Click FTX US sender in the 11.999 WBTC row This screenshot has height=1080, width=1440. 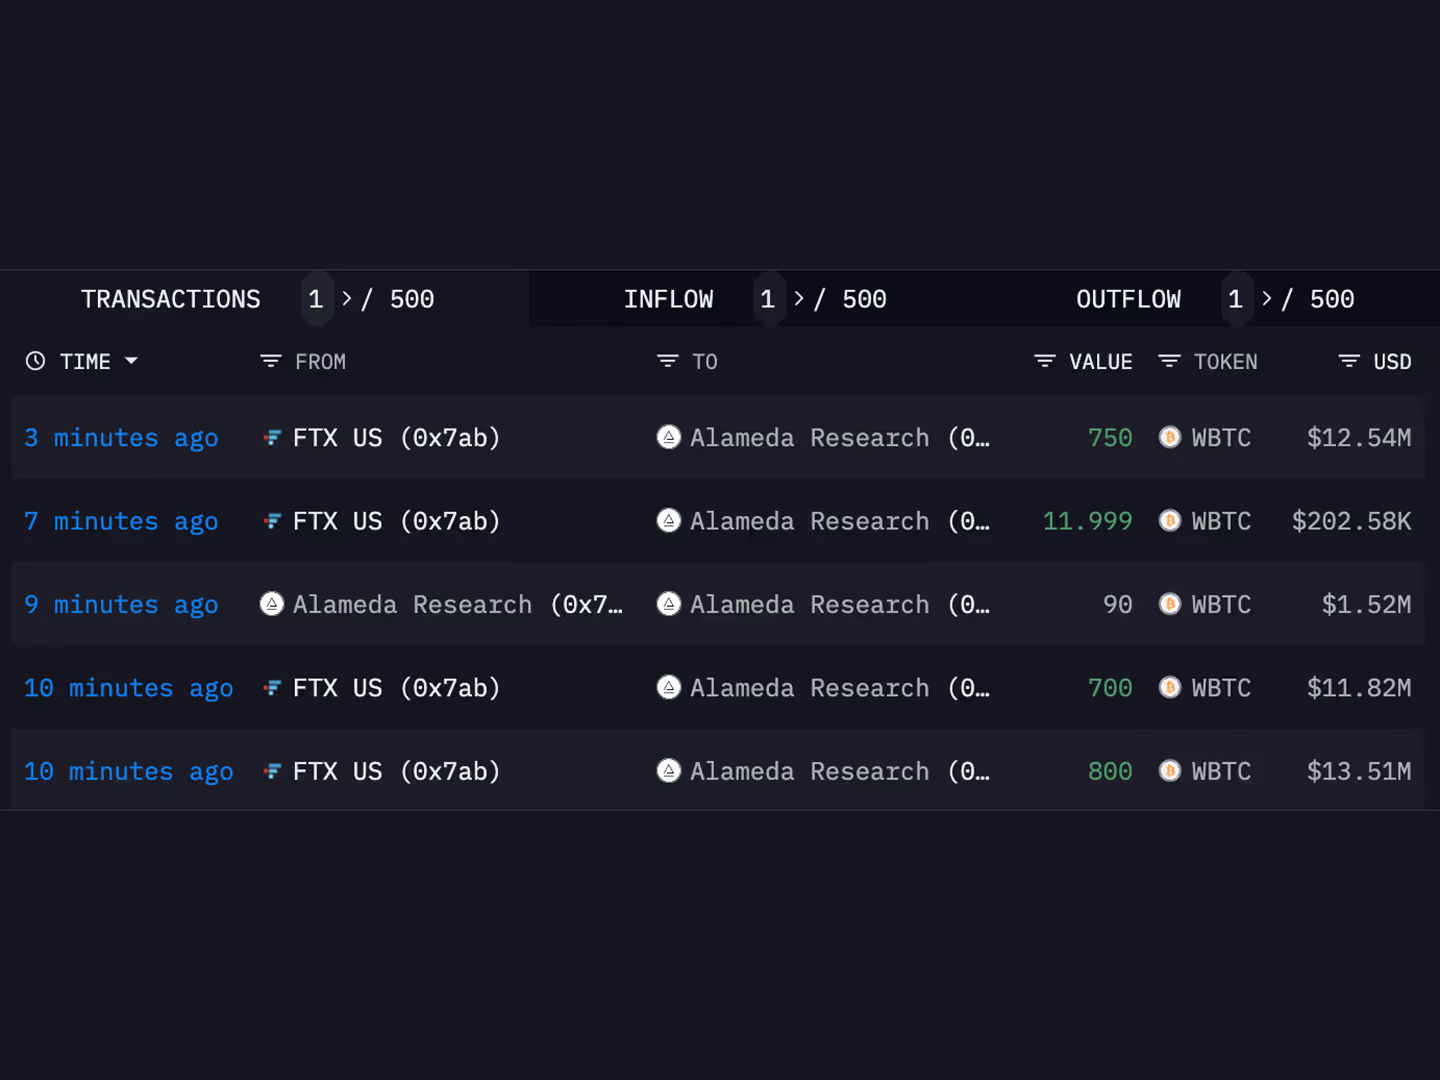point(396,521)
